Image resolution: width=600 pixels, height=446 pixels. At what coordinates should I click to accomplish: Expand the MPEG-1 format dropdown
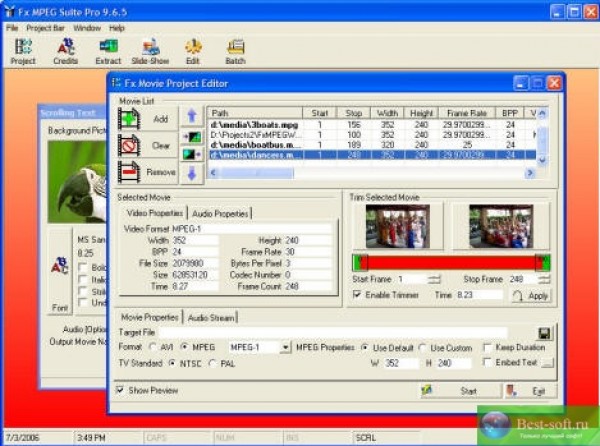285,347
